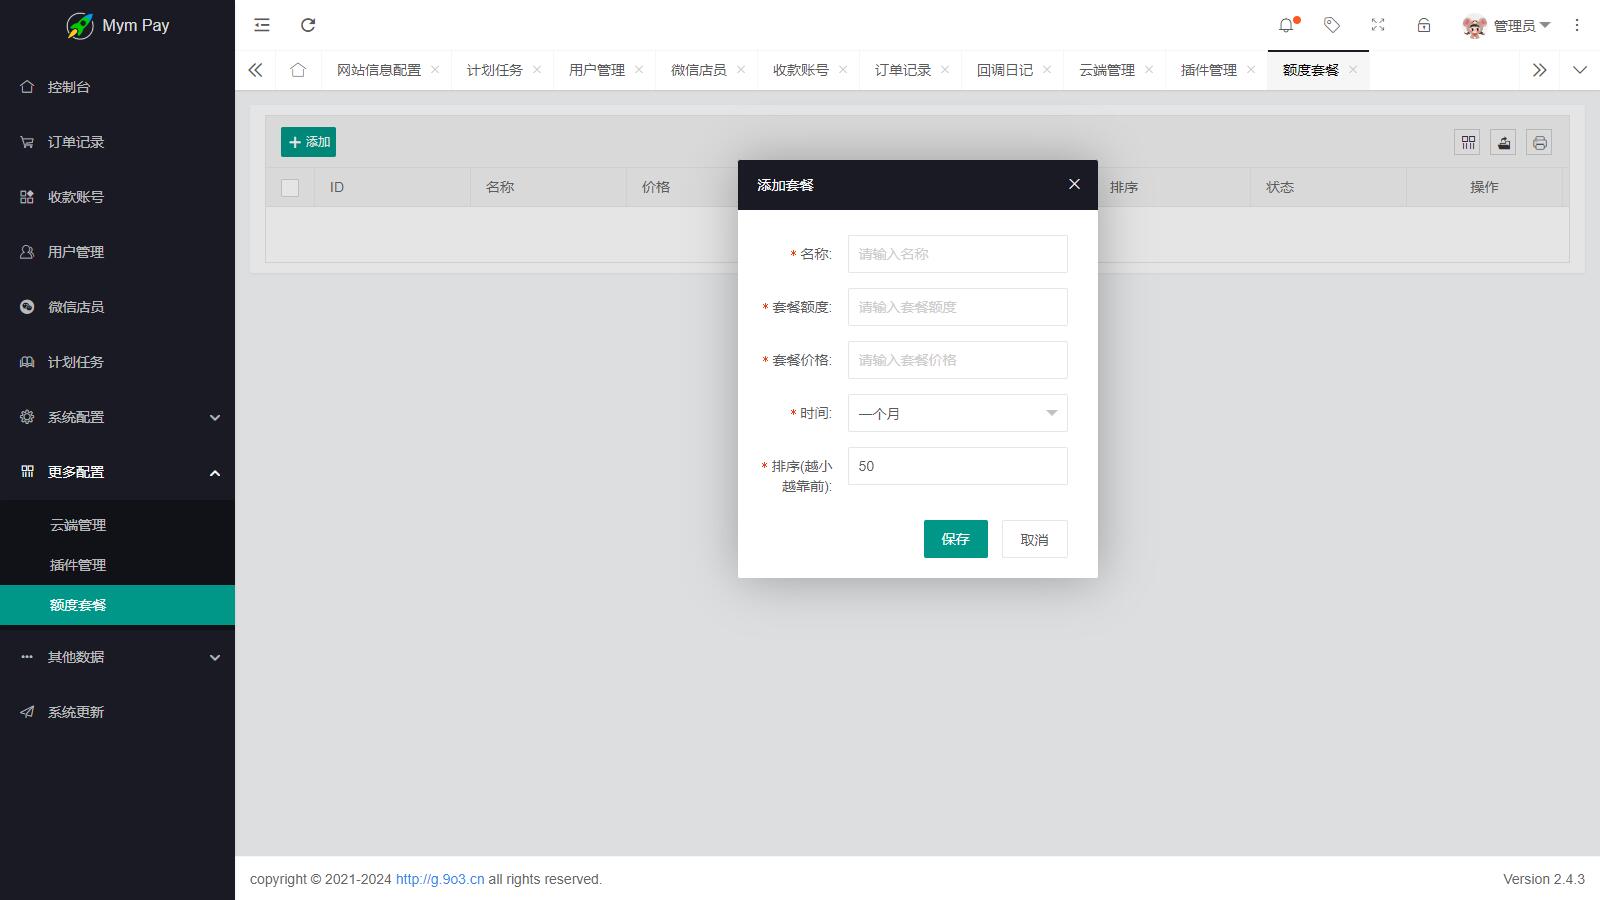Click the lock screen icon
The width and height of the screenshot is (1600, 900).
coord(1424,25)
